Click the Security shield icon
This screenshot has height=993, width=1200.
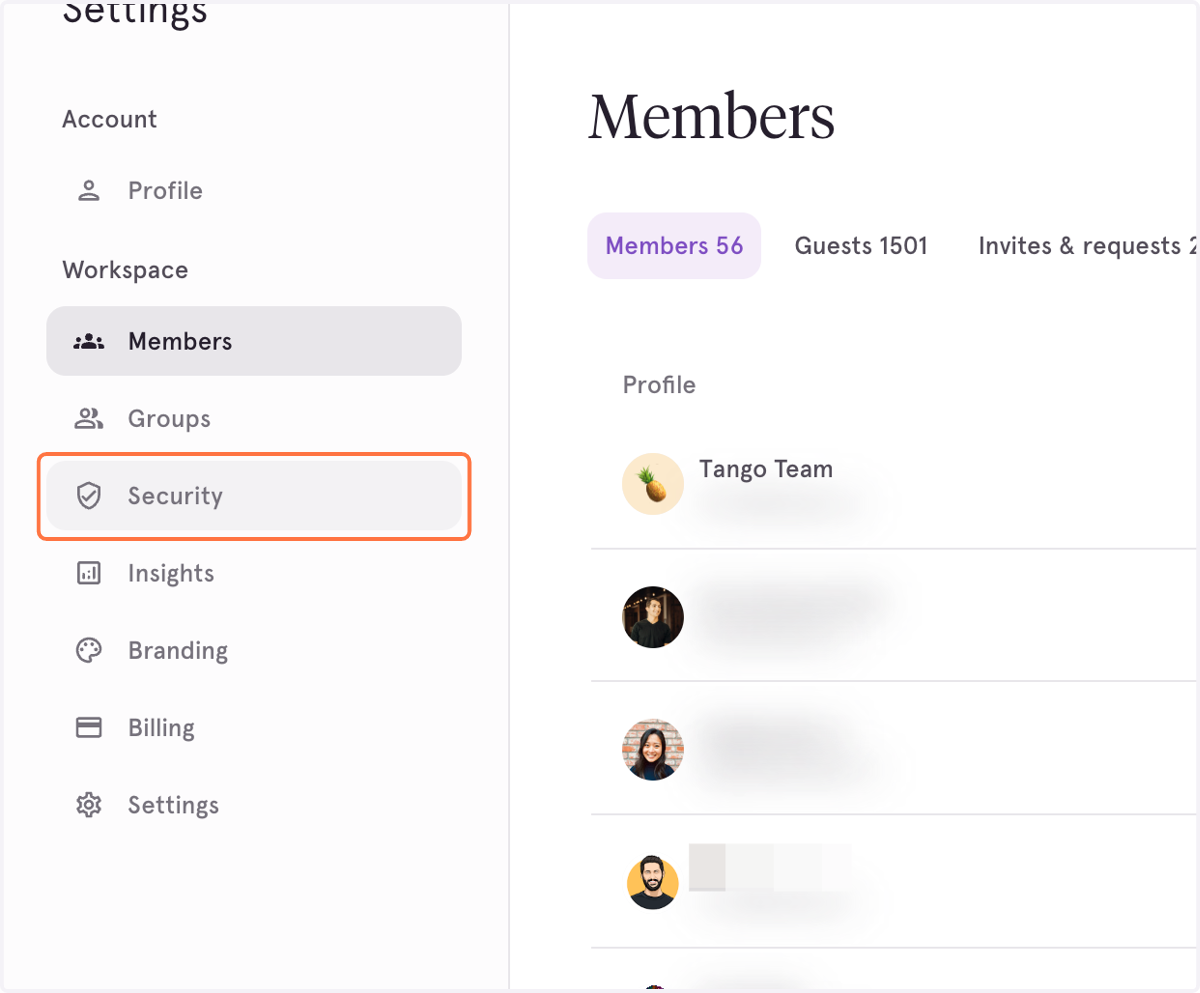point(89,495)
